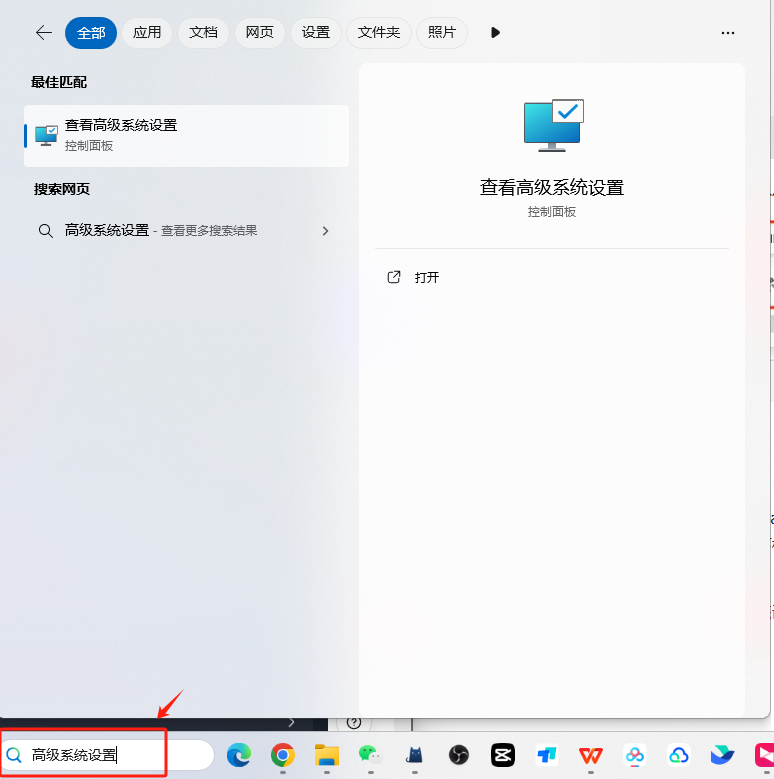This screenshot has width=774, height=779.
Task: Open CapCut from taskbar
Action: [503, 755]
